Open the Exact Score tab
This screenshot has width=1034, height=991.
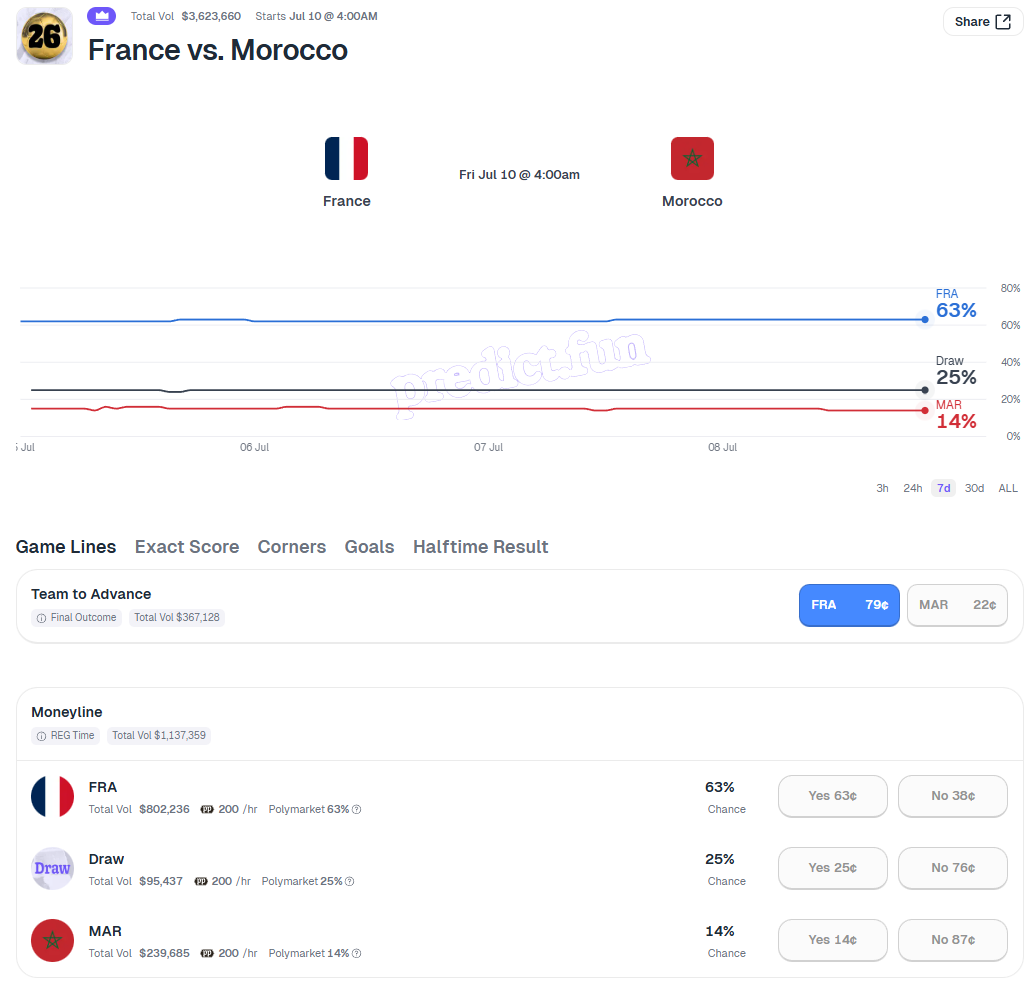187,547
